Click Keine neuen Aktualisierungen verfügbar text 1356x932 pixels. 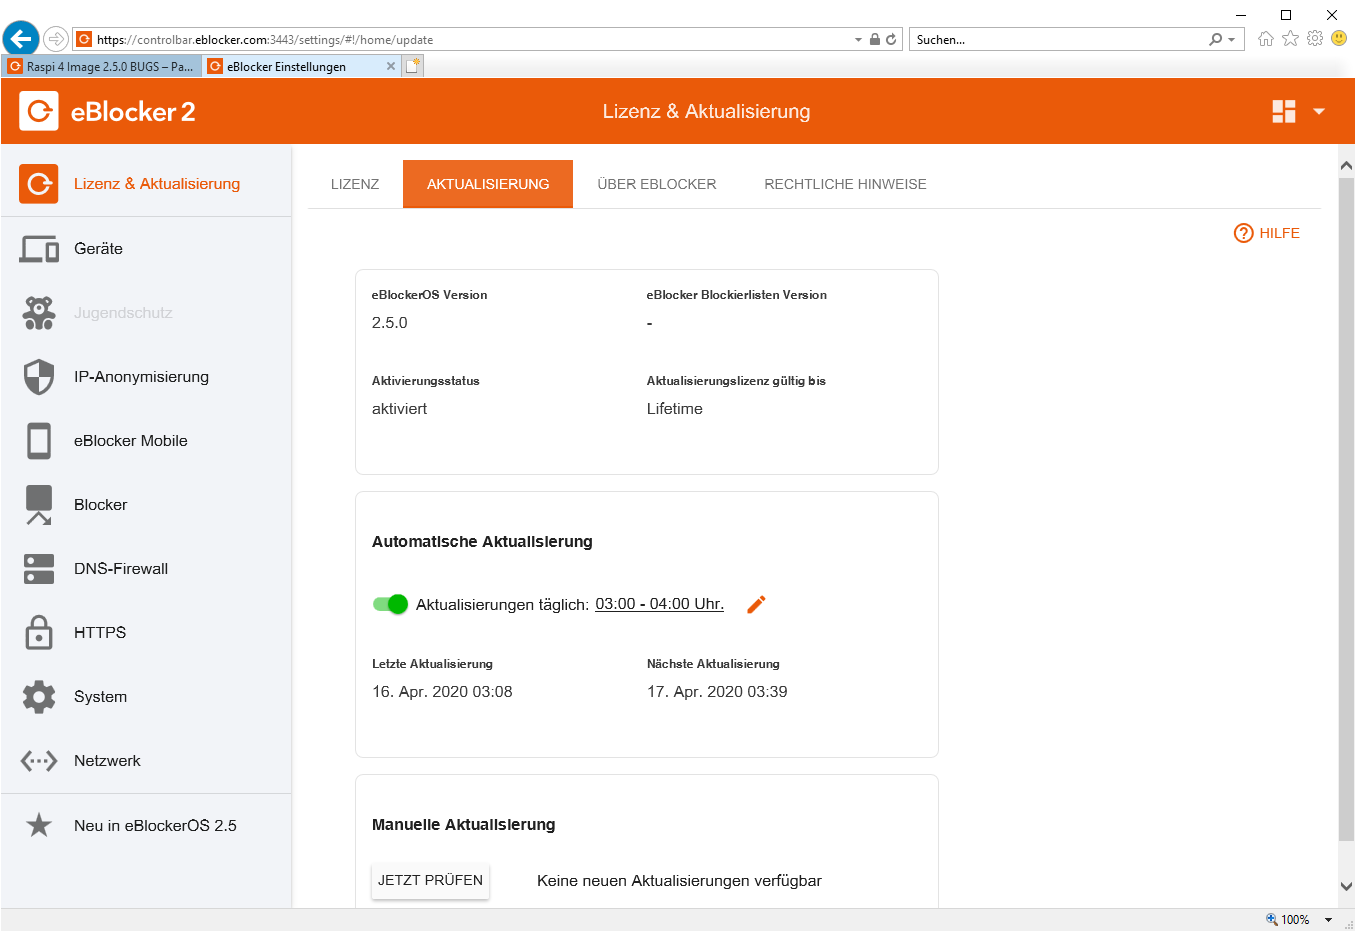coord(679,881)
